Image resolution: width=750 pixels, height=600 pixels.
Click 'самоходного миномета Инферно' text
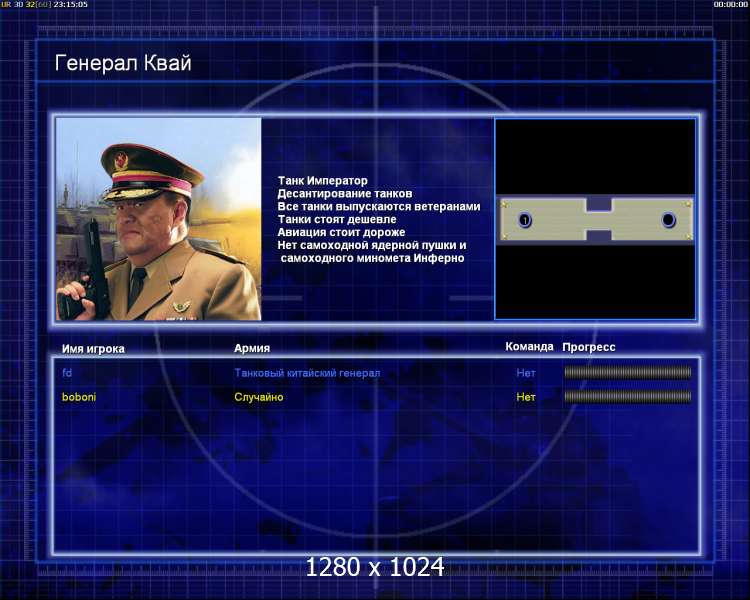(x=373, y=258)
